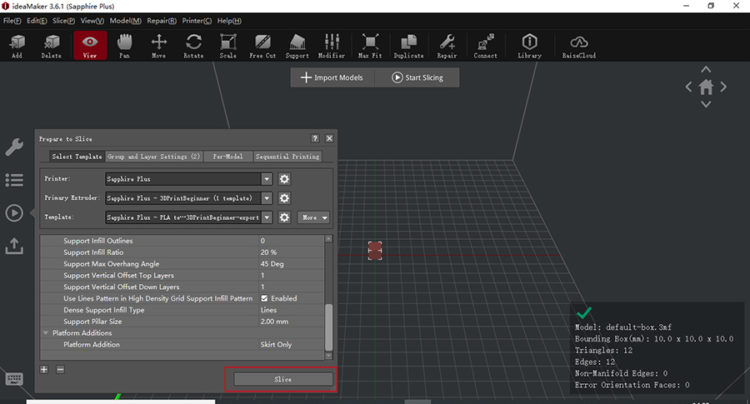Screen dimensions: 750x404
Task: Click the minus button below settings list
Action: click(x=60, y=370)
